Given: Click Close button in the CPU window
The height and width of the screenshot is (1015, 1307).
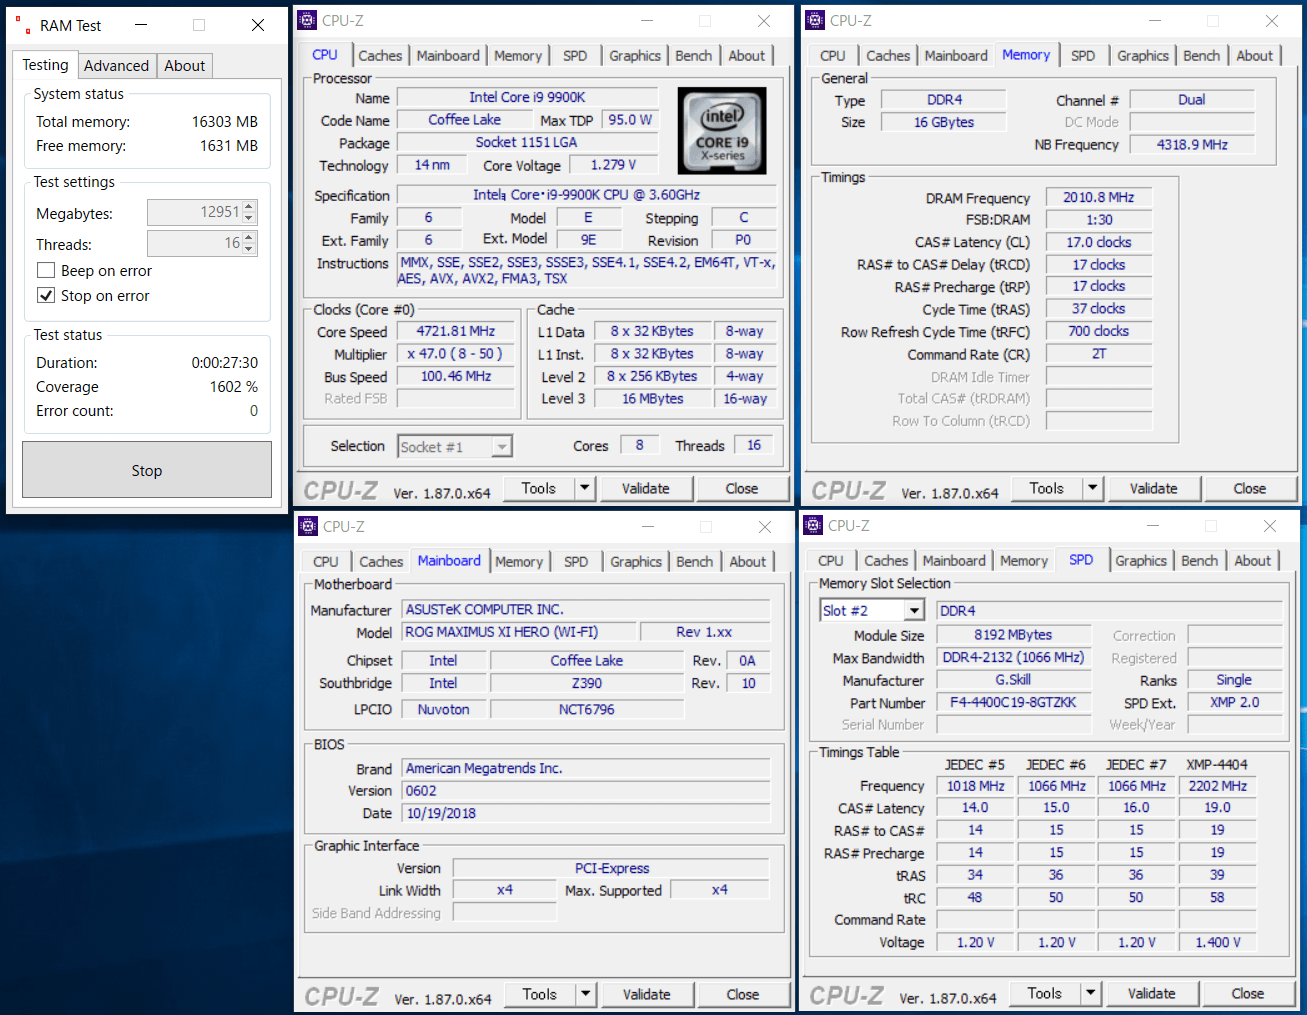Looking at the screenshot, I should point(742,488).
